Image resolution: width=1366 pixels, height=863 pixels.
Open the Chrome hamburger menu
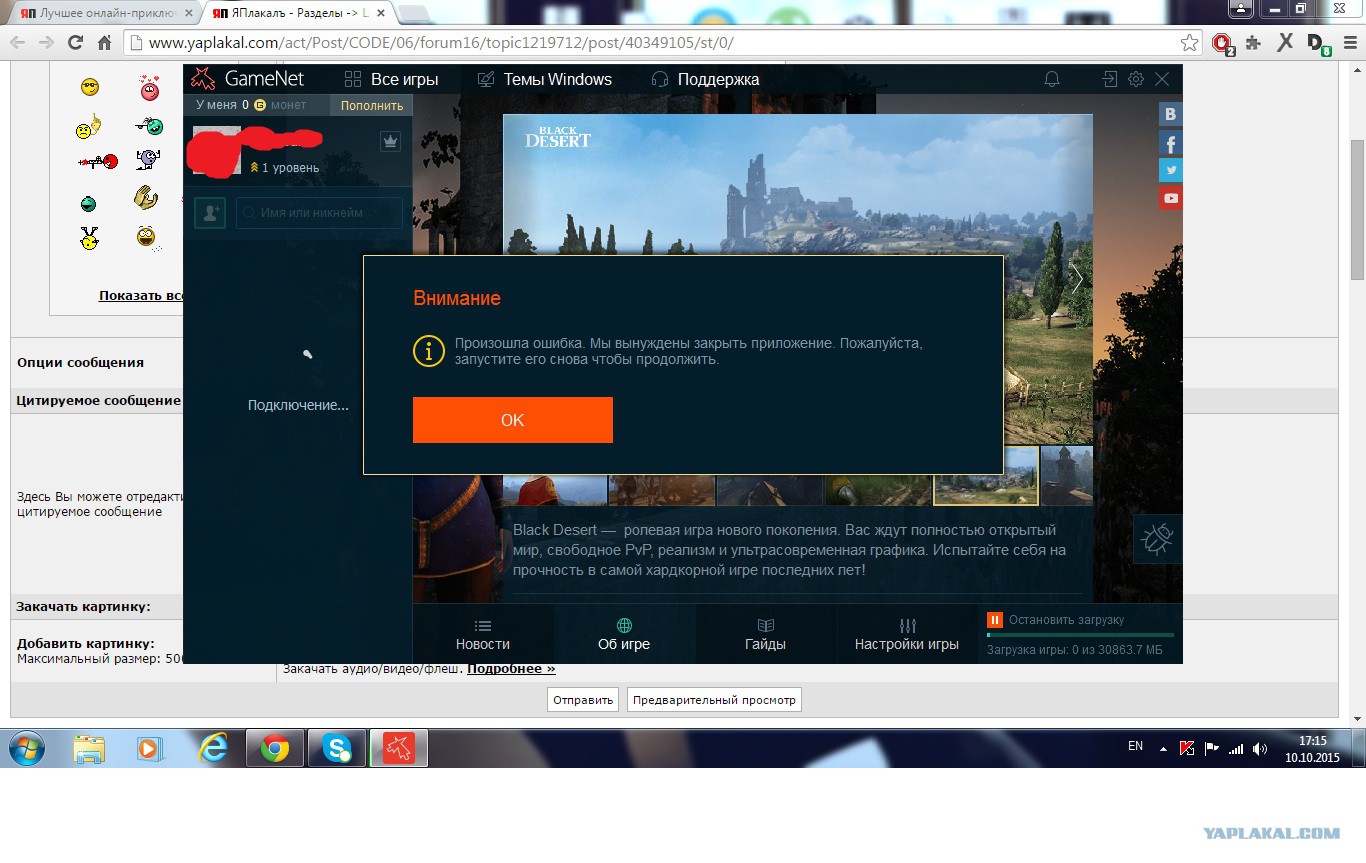click(1348, 43)
